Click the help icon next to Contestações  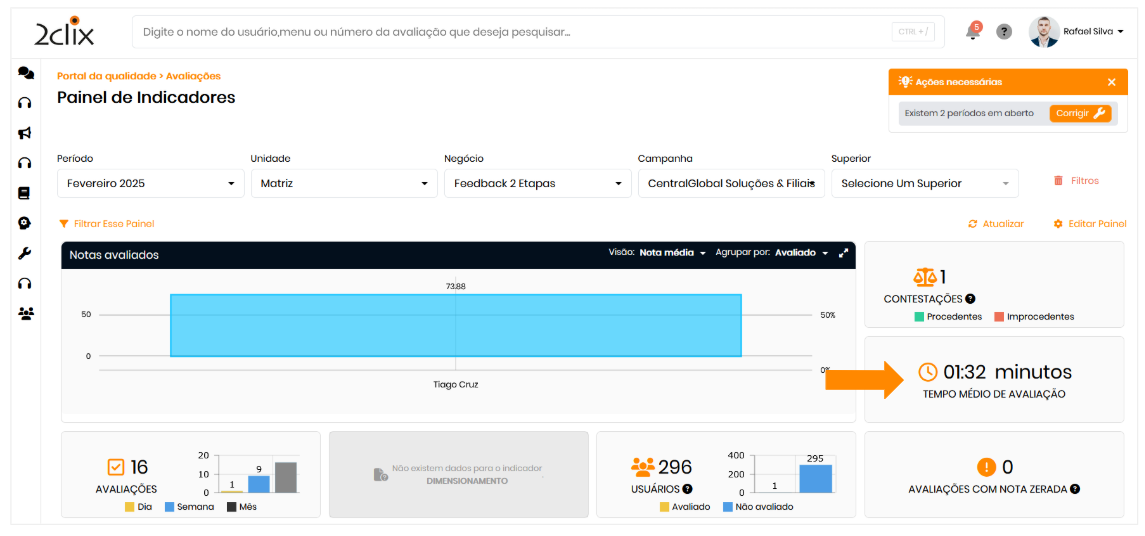pos(970,299)
